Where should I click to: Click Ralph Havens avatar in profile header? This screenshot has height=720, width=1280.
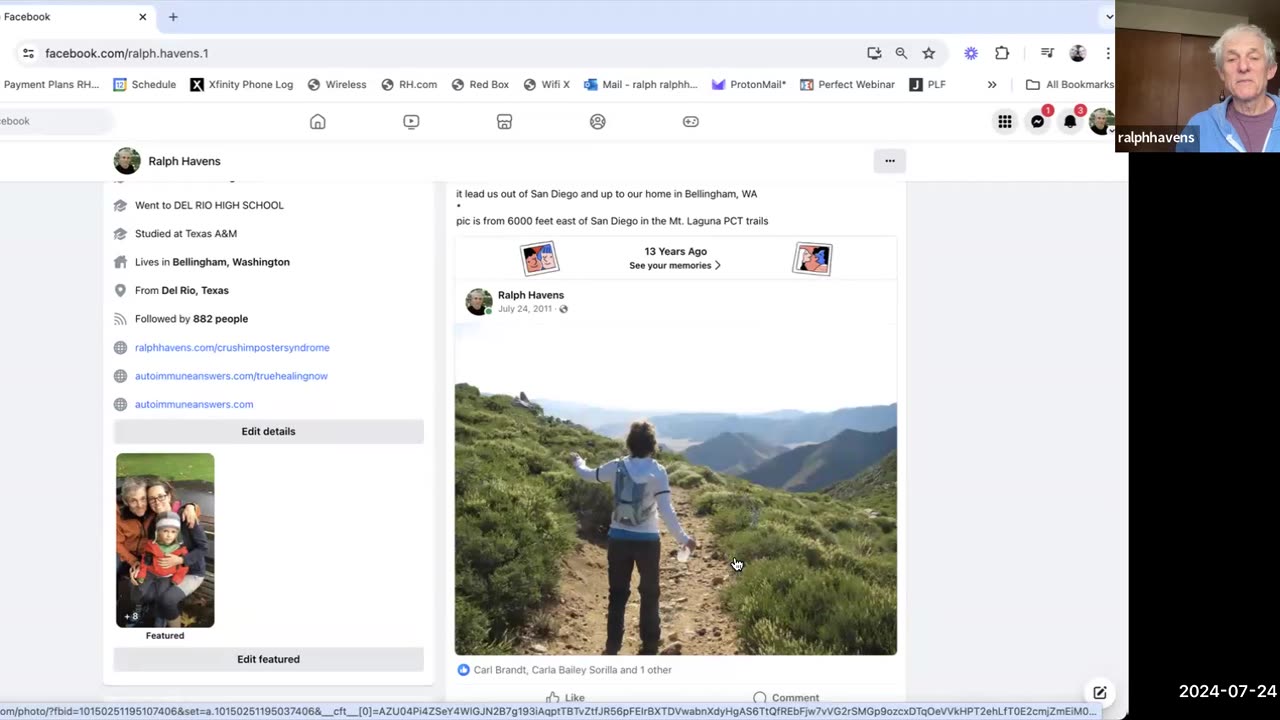(x=127, y=161)
